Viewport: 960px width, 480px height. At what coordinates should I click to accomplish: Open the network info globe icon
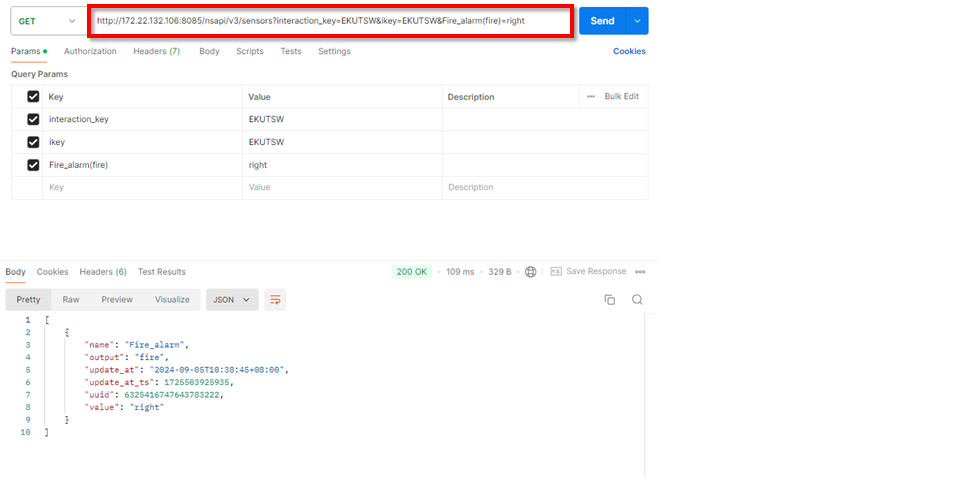531,272
